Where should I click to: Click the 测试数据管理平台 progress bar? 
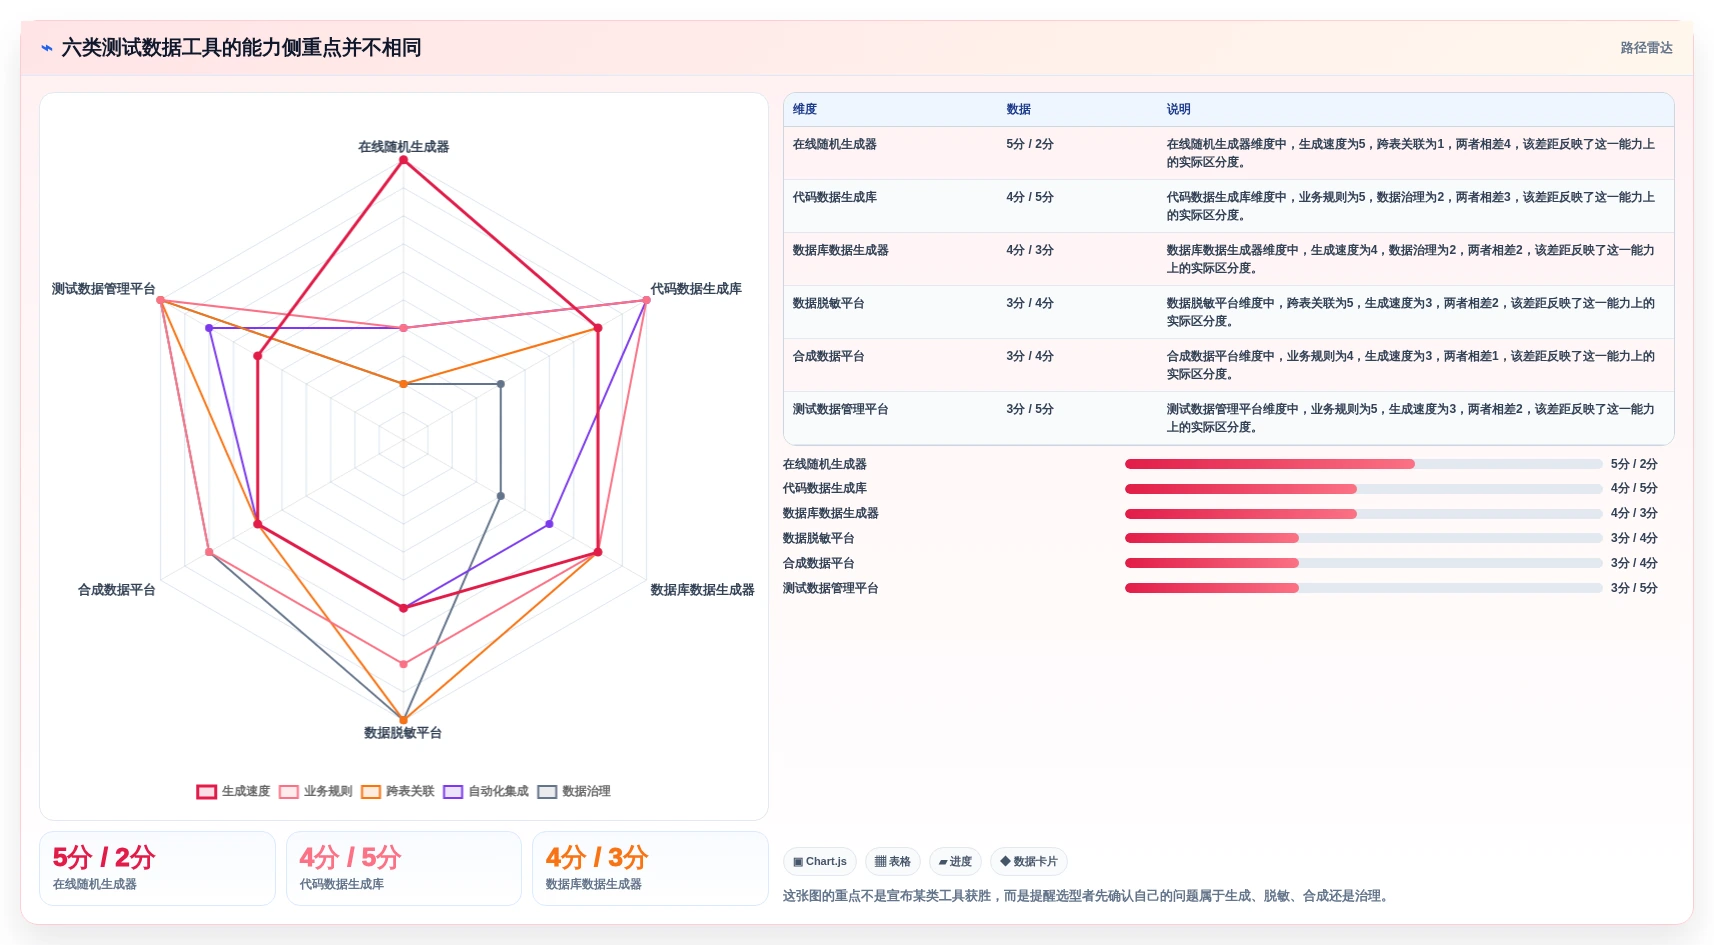click(x=1364, y=588)
